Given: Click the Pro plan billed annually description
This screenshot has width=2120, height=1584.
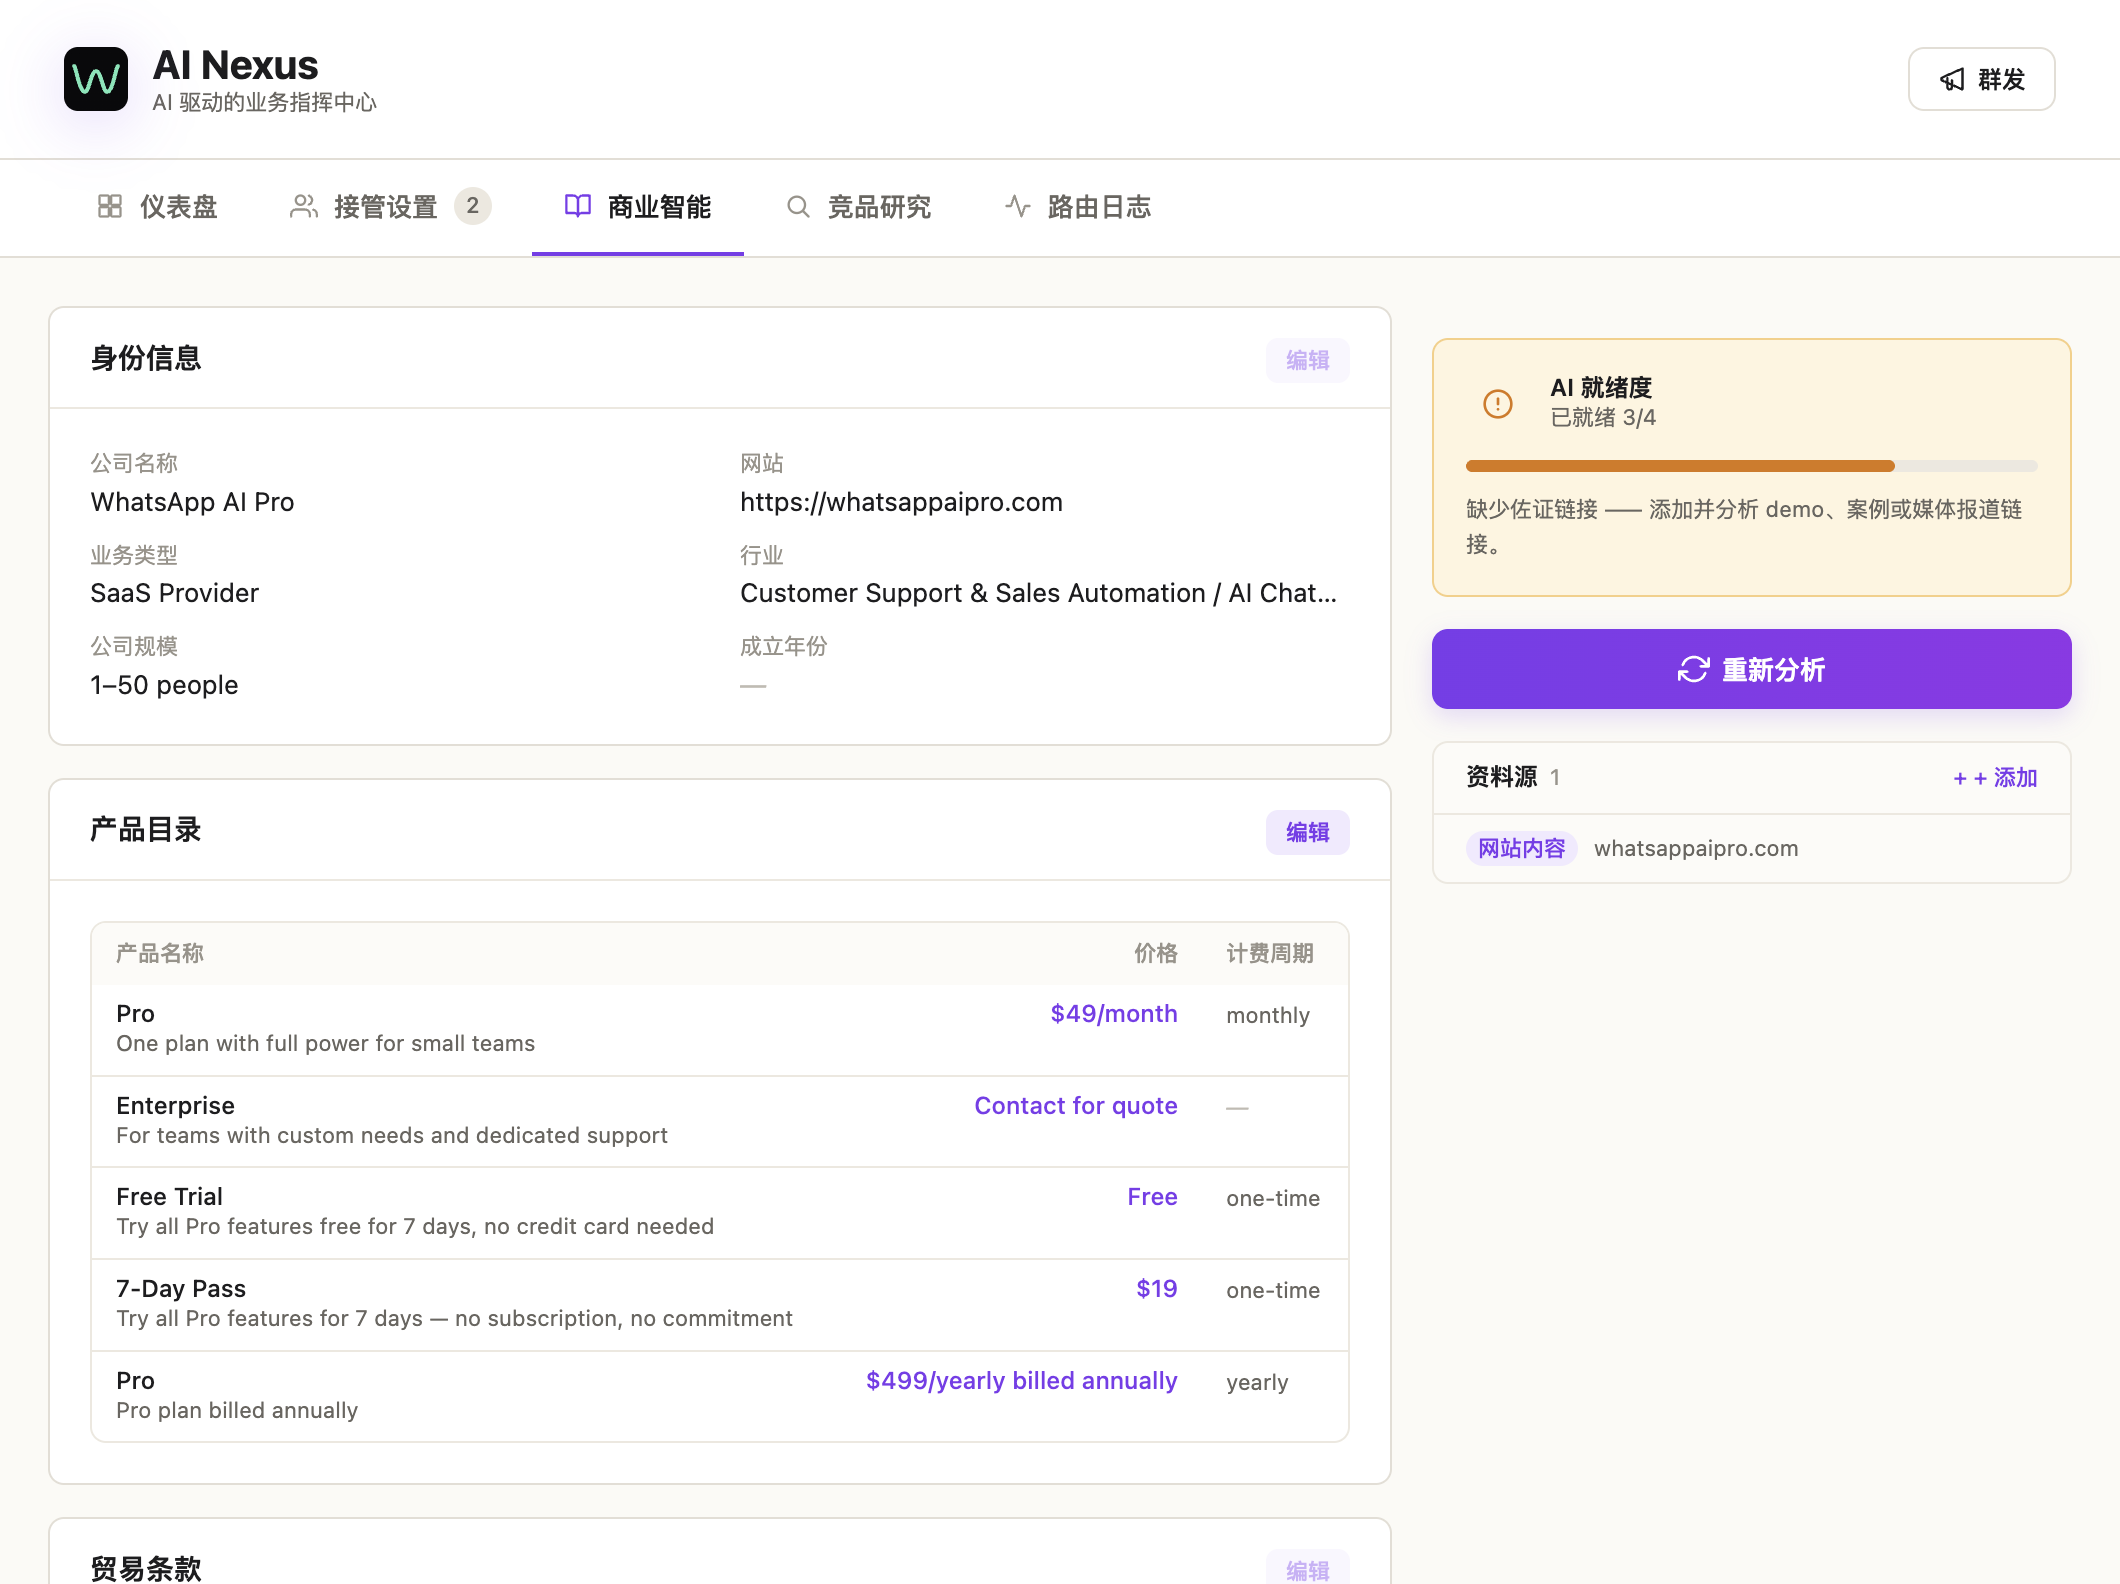Looking at the screenshot, I should [x=237, y=1411].
